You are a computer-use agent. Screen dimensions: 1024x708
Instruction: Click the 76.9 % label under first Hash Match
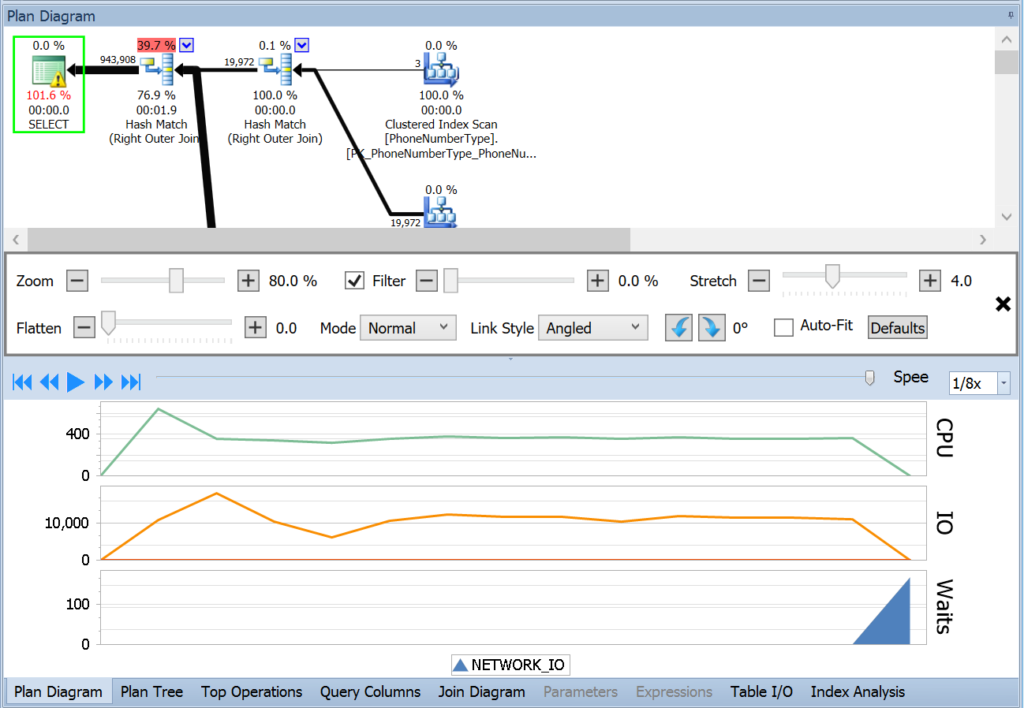[156, 95]
